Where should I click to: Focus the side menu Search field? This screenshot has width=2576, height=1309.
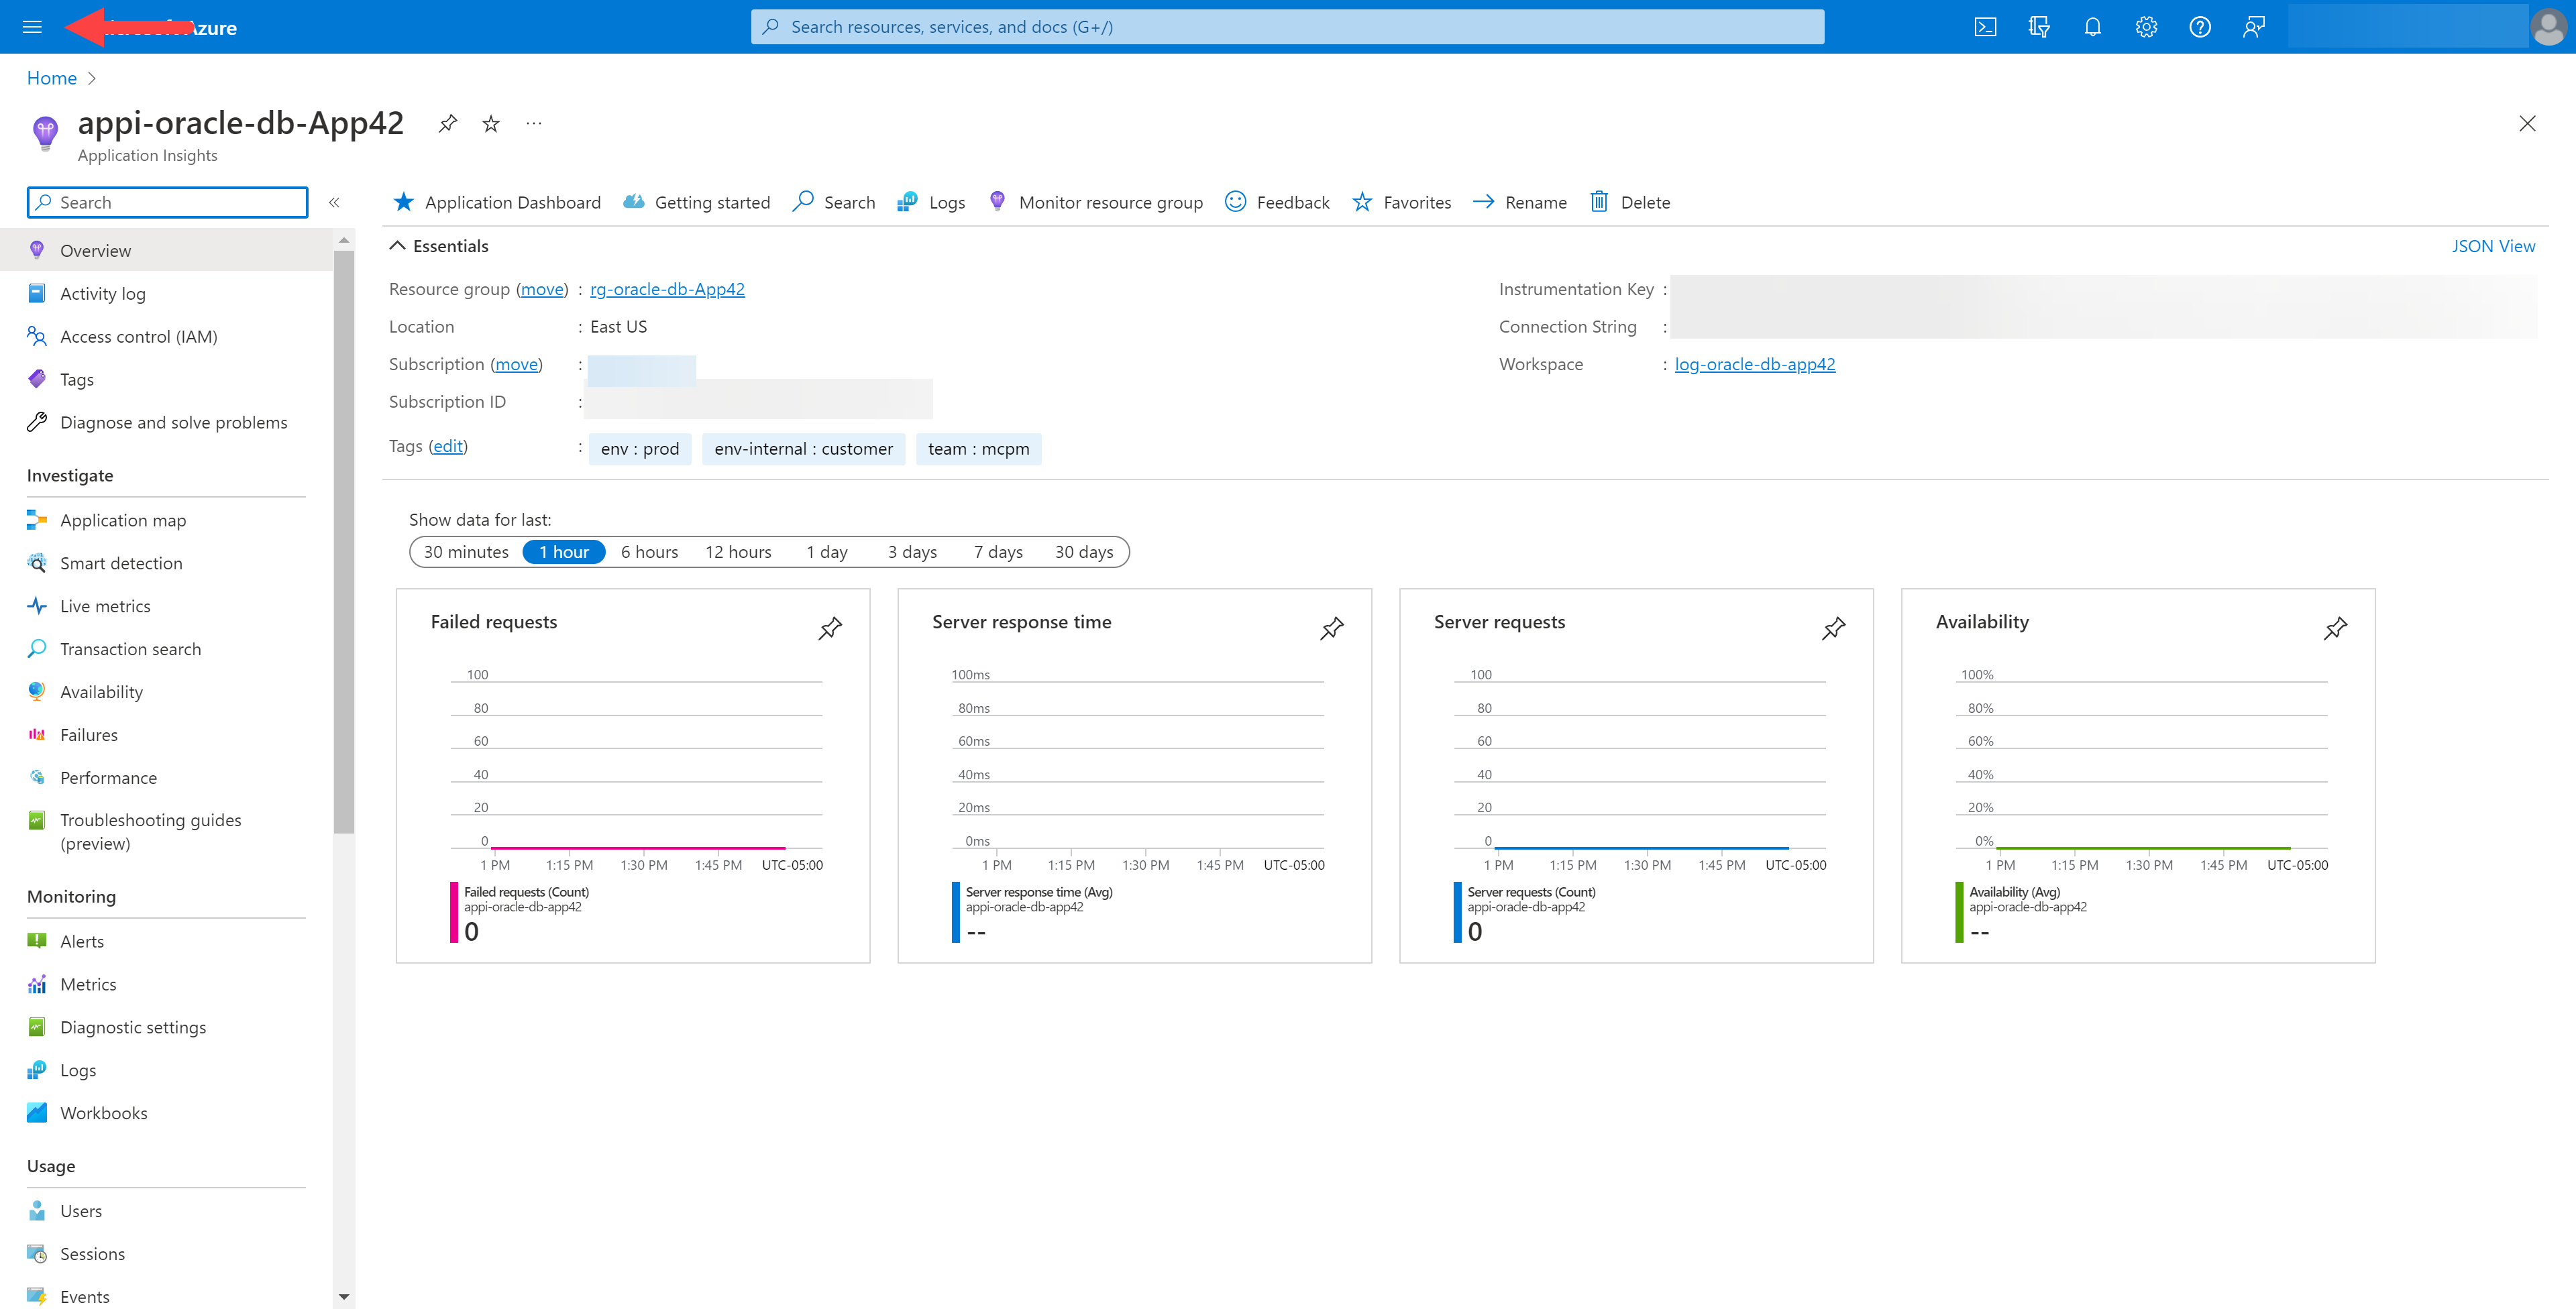coord(167,202)
